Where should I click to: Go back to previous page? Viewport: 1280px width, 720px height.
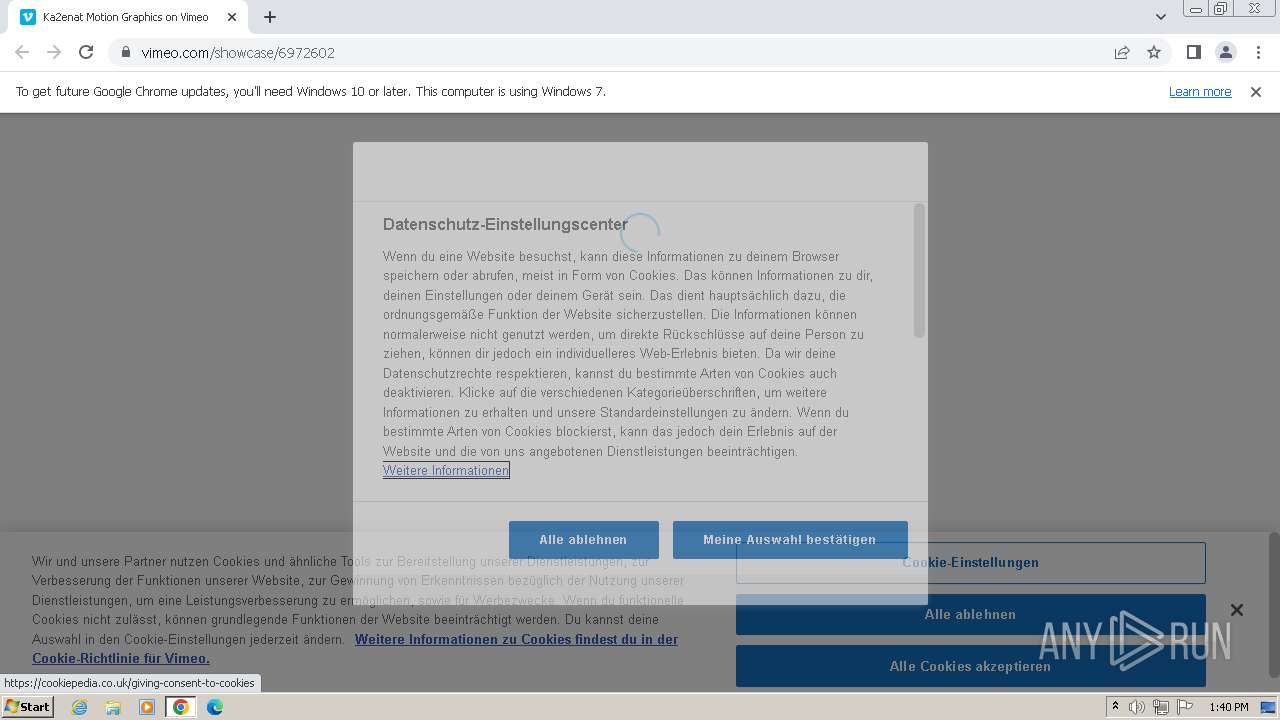(22, 52)
